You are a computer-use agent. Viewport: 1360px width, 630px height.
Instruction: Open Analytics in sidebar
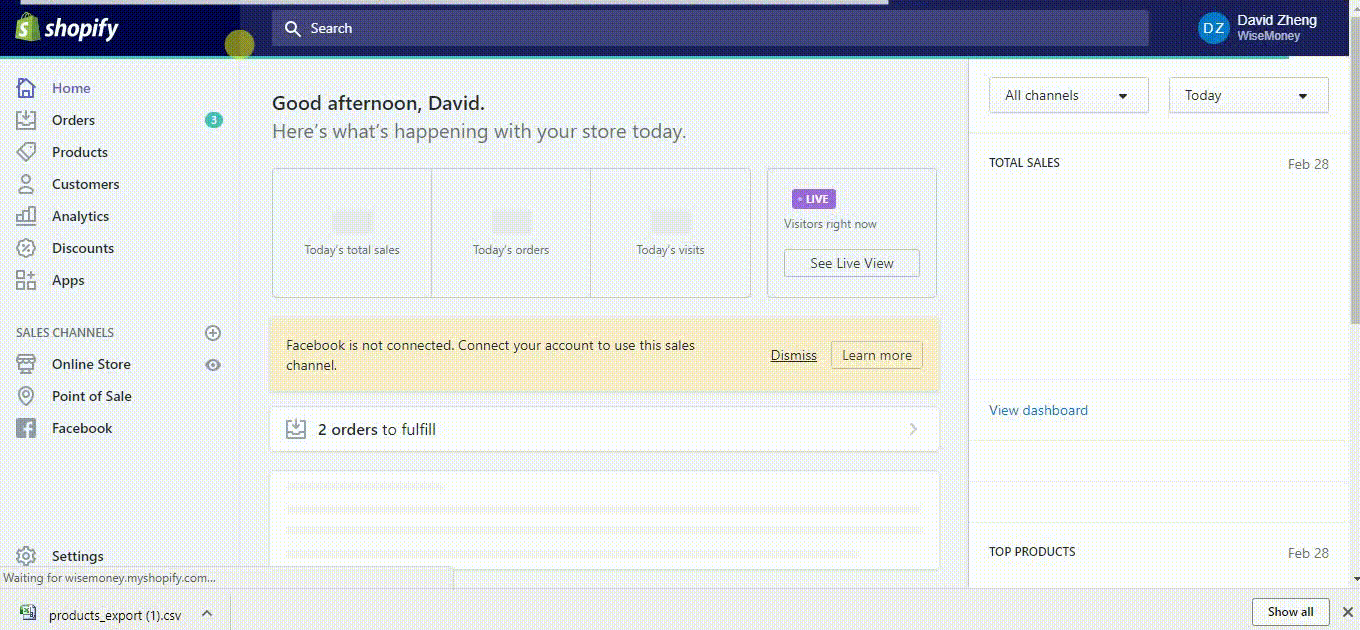tap(81, 216)
